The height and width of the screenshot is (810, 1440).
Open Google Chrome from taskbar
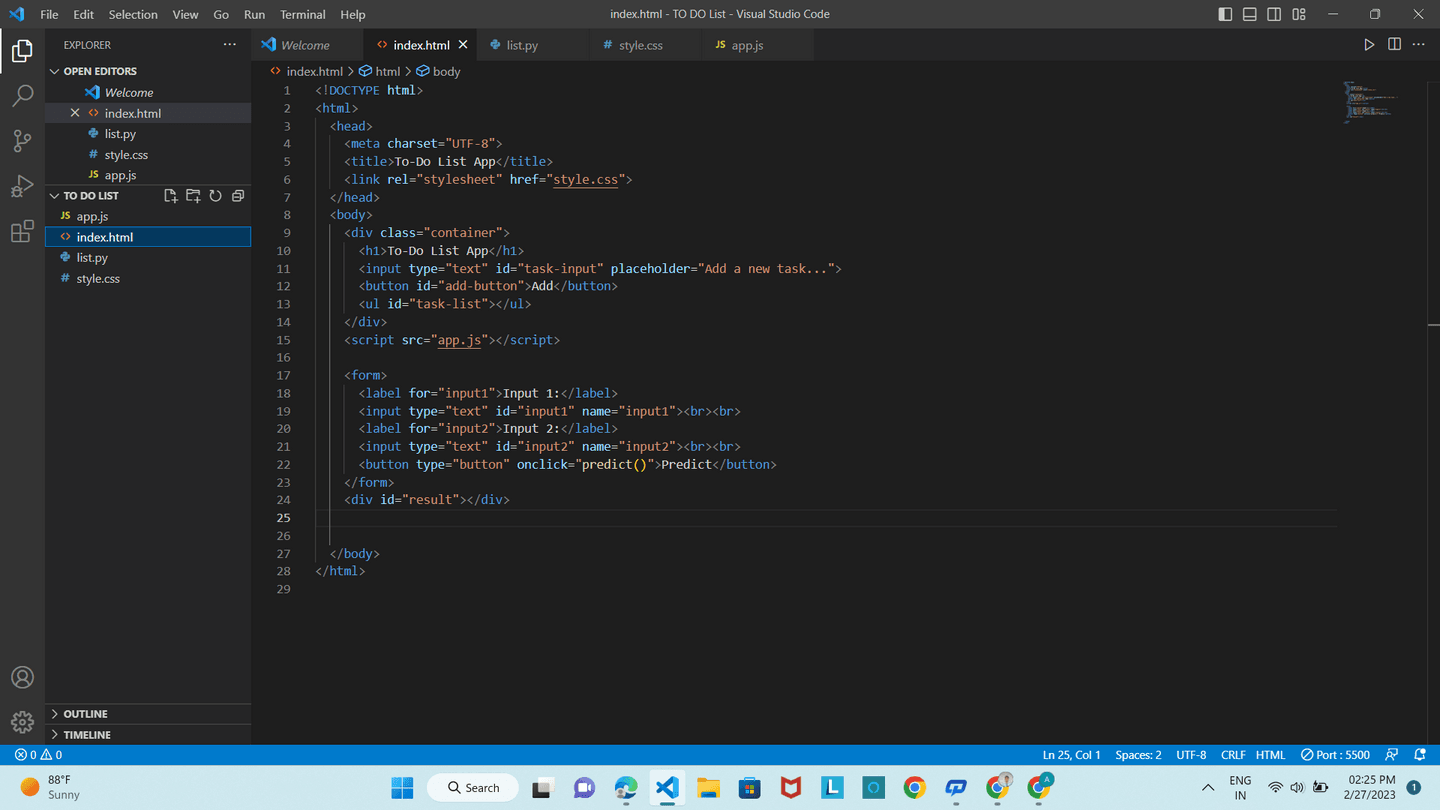click(x=914, y=788)
